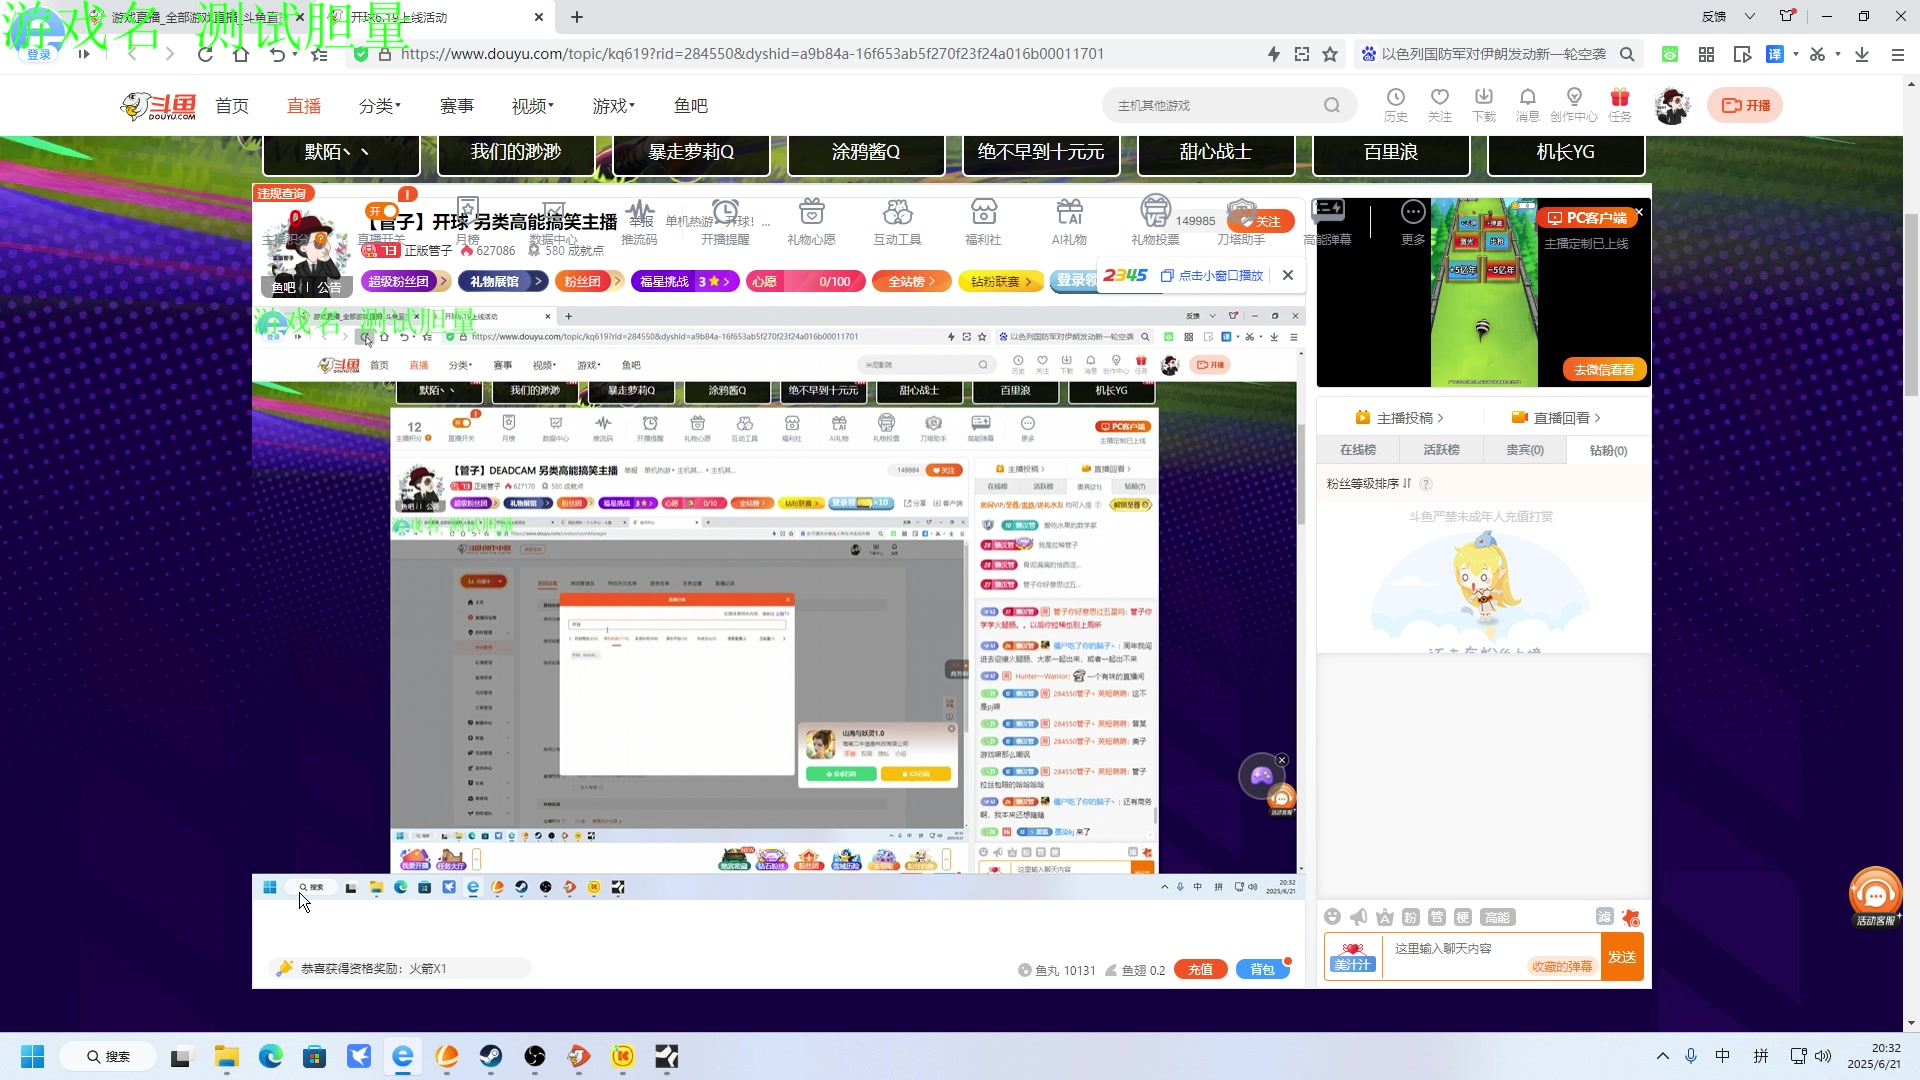Go to 赛事 in Douyu navigation

457,106
